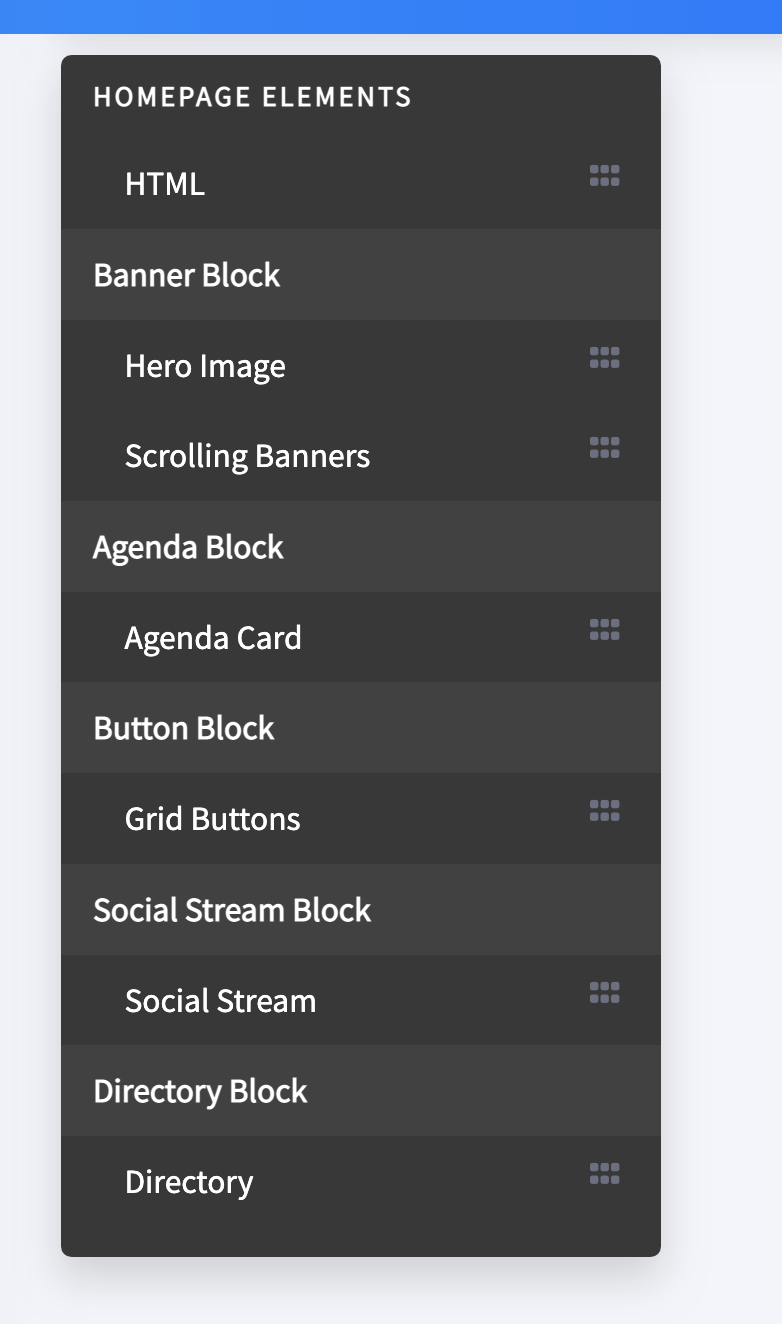Click the grid handle icon beside Directory
782x1324 pixels.
tap(604, 1173)
